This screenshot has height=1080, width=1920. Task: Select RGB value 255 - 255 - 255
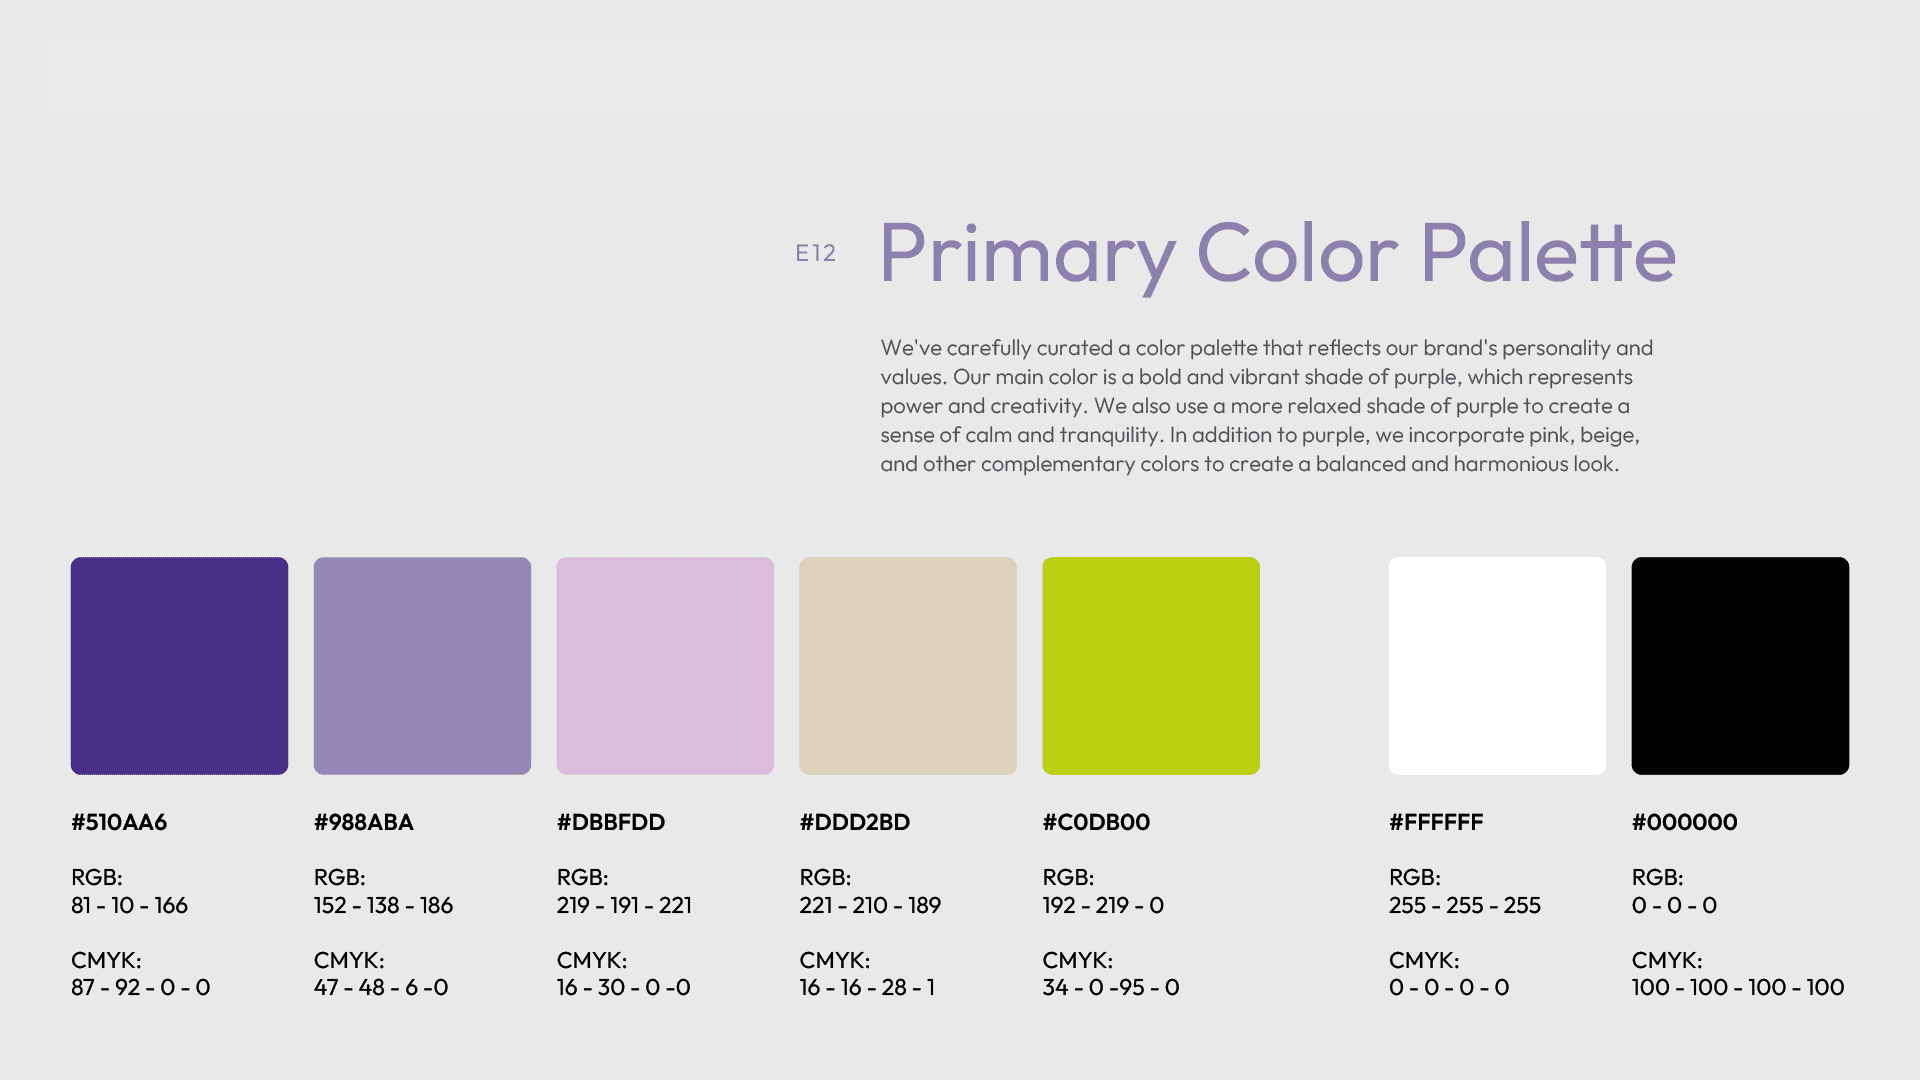coord(1465,905)
